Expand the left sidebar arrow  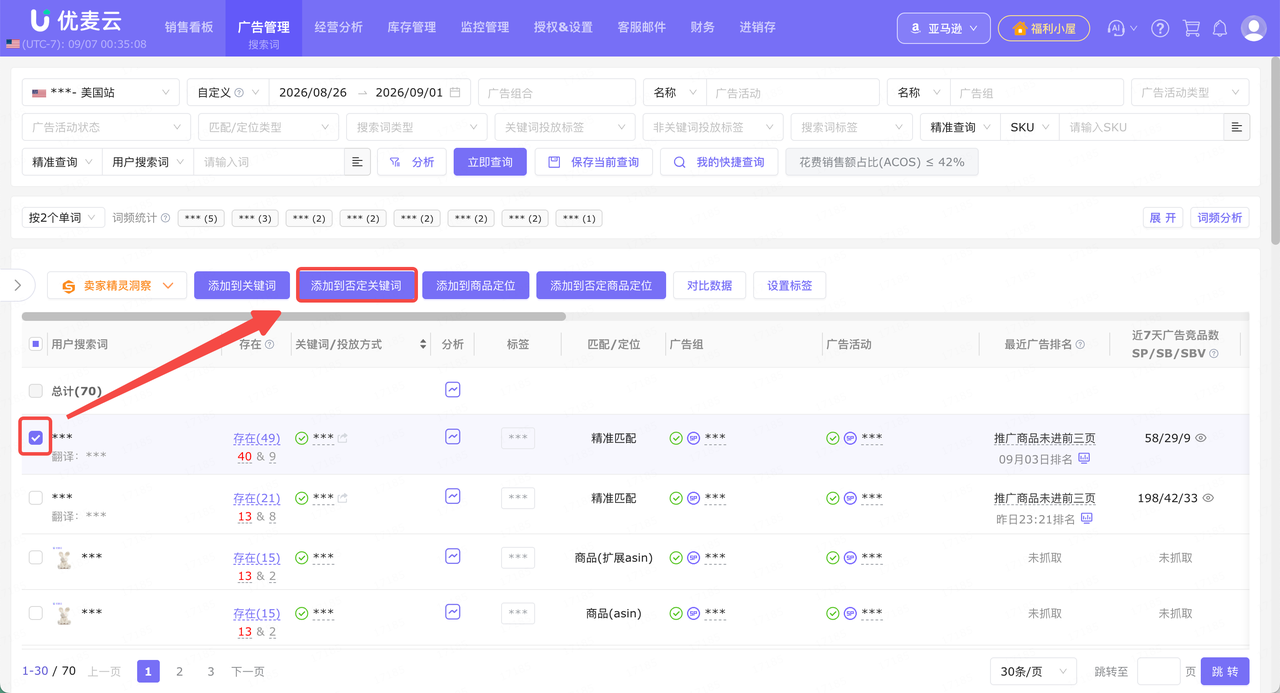pyautogui.click(x=17, y=285)
